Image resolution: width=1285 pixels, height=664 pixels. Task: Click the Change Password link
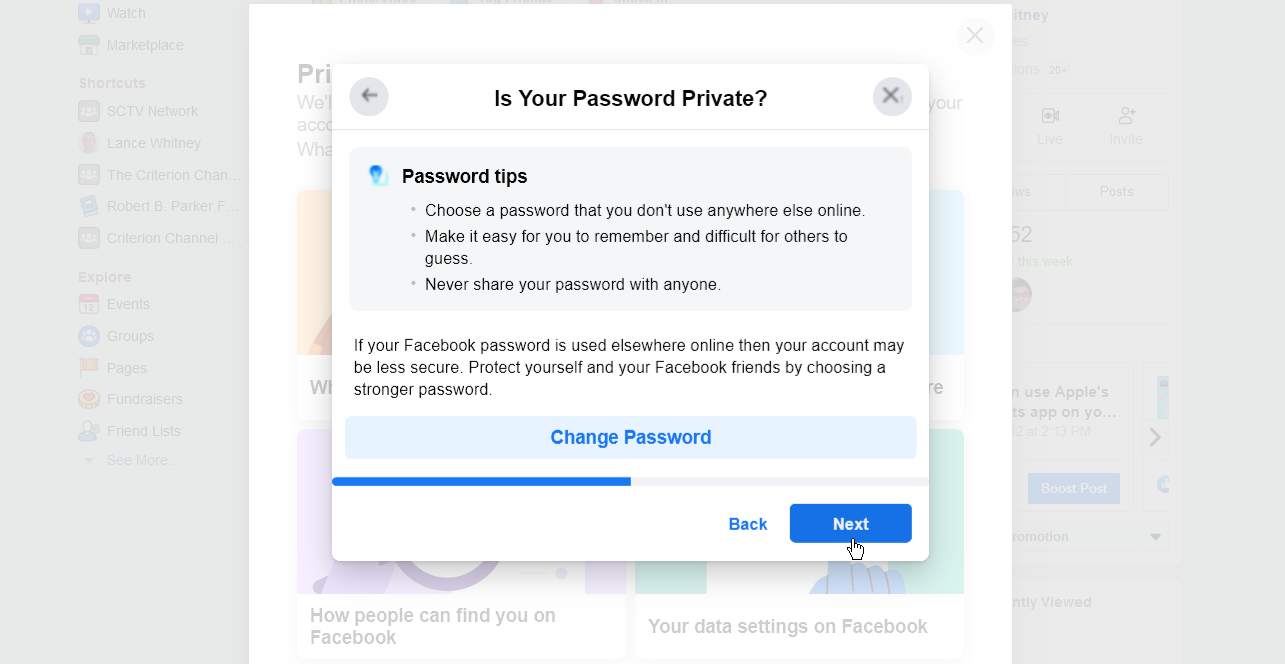pos(630,437)
